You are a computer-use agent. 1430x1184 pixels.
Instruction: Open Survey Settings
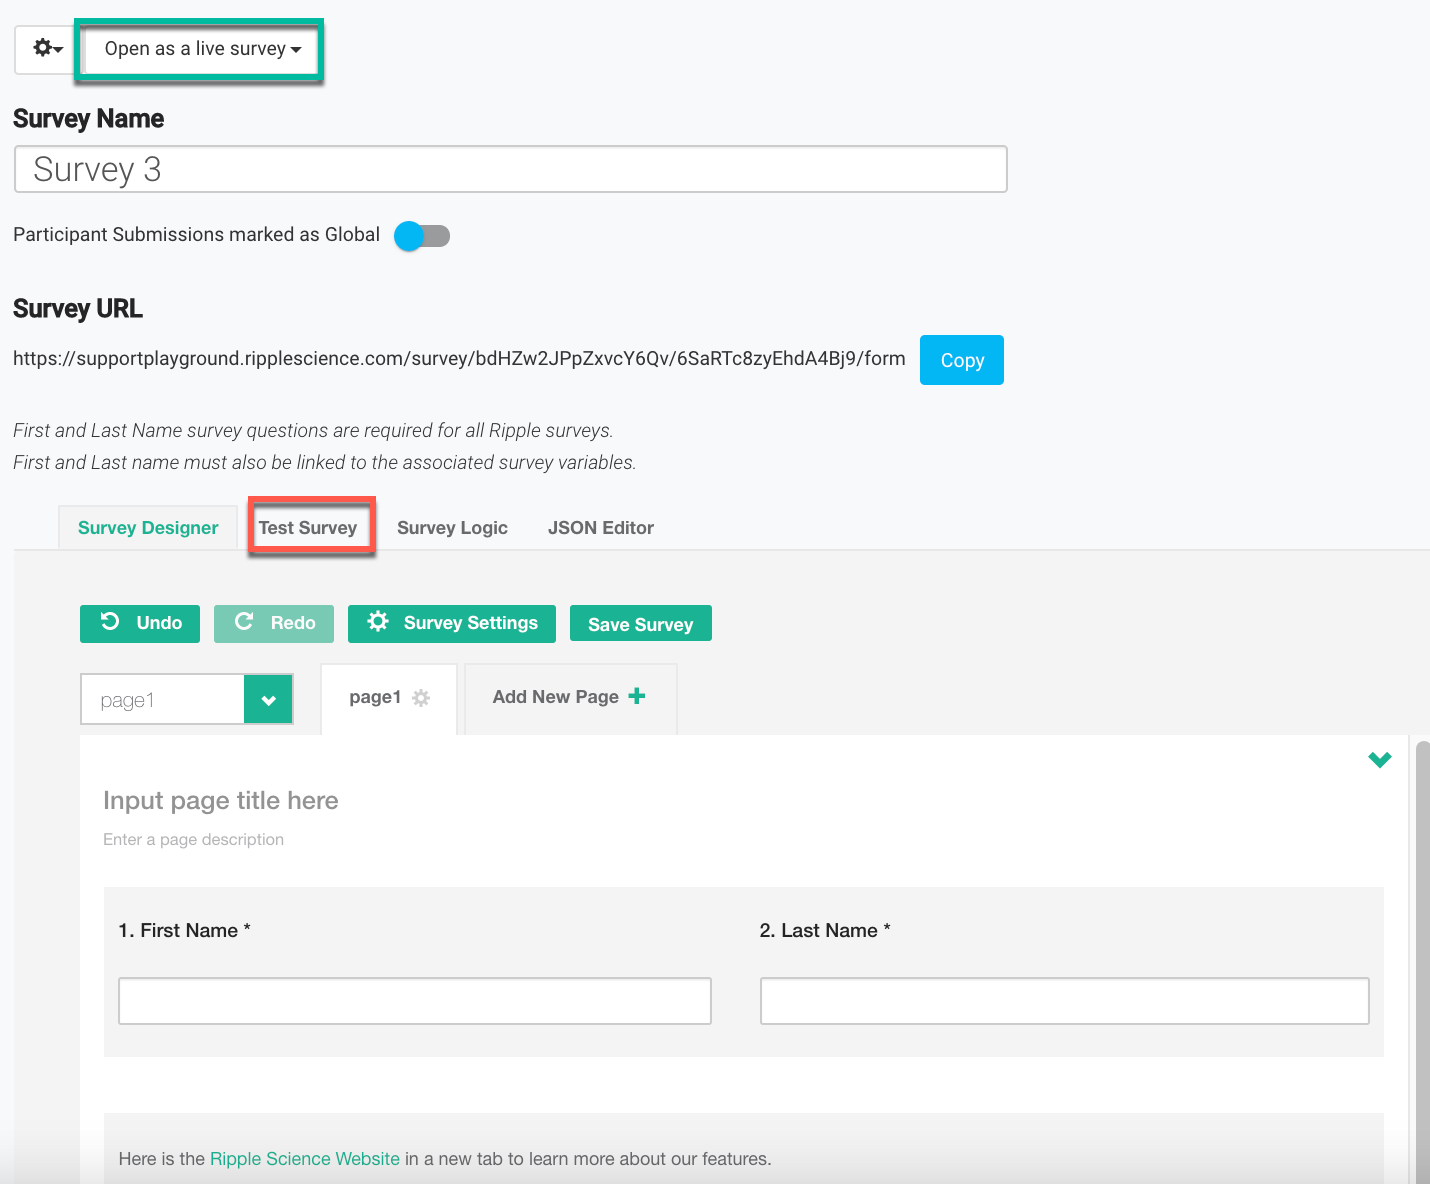click(451, 623)
